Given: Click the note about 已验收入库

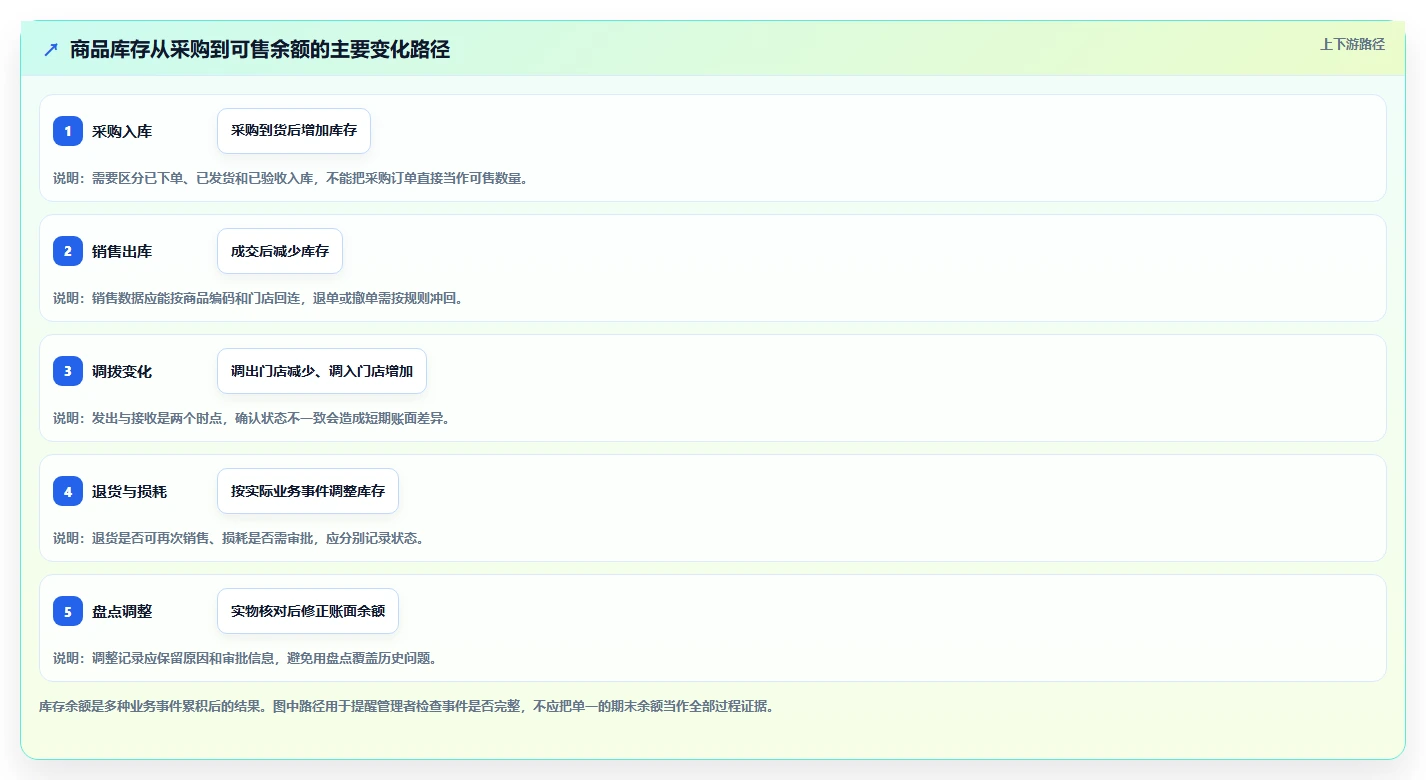Looking at the screenshot, I should point(290,178).
